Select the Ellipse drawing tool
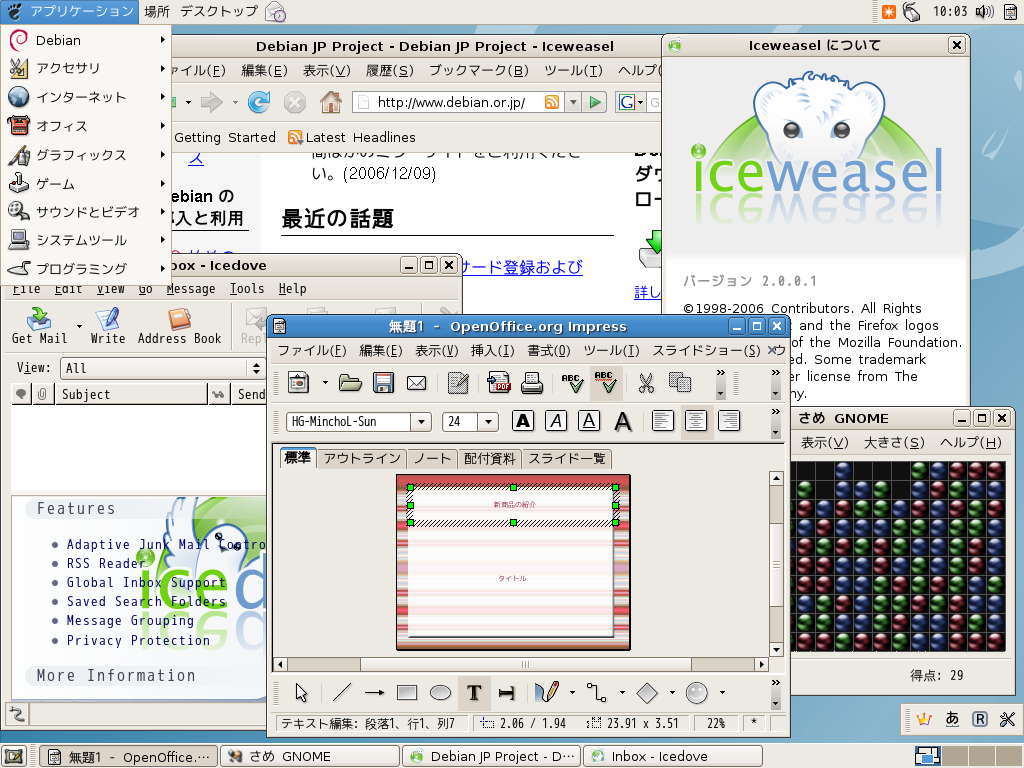 tap(441, 693)
